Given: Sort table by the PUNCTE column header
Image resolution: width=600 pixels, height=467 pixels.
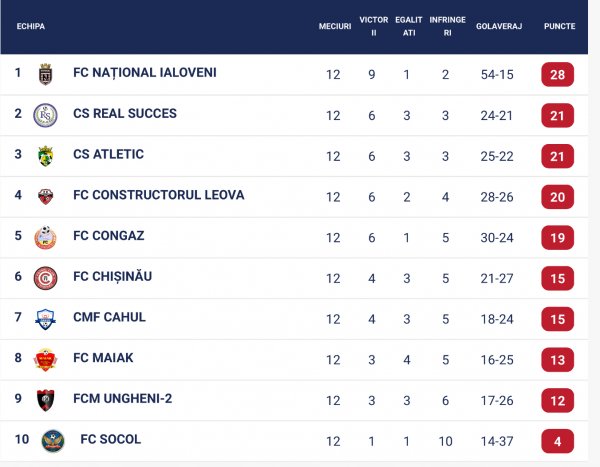Looking at the screenshot, I should coord(559,26).
